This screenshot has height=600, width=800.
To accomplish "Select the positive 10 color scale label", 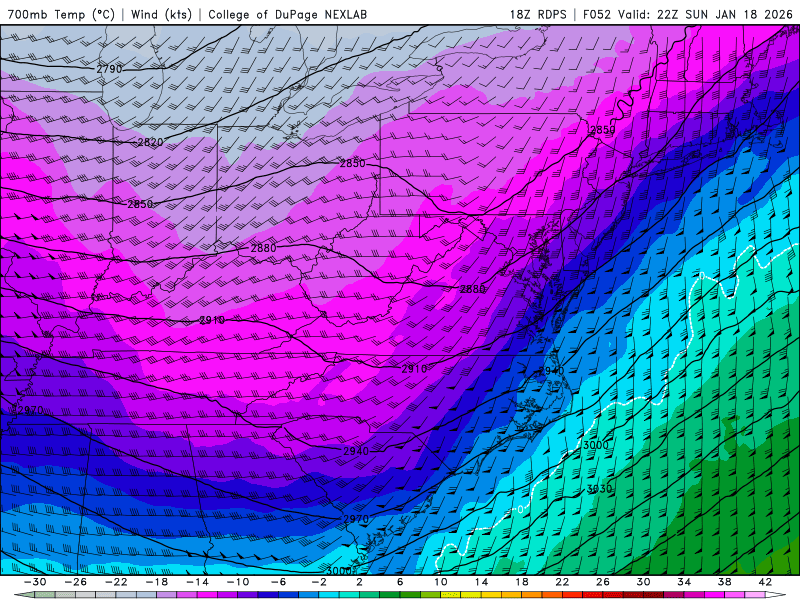I will coord(441,582).
